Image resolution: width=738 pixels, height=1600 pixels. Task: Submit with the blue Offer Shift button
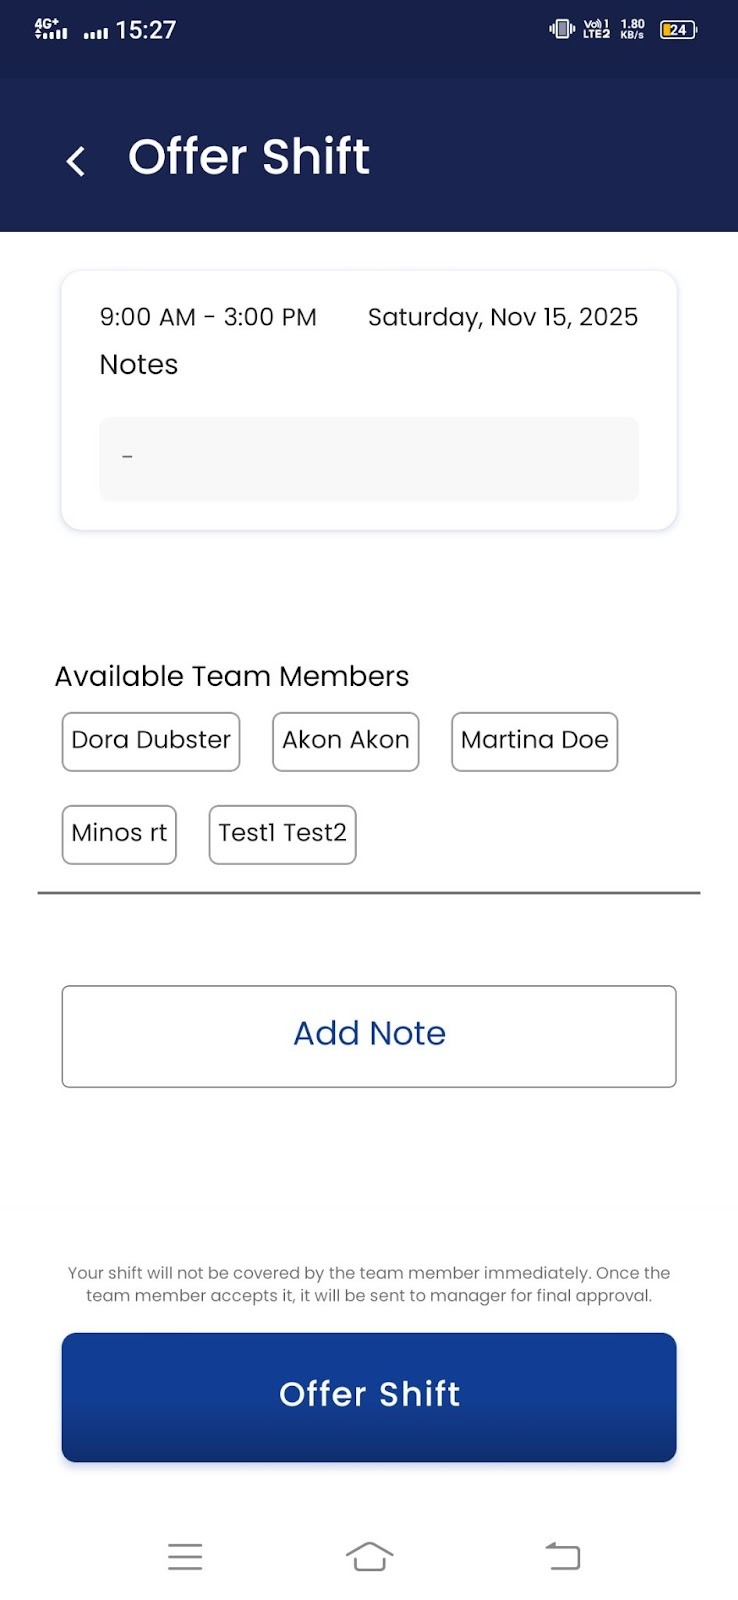point(369,1396)
